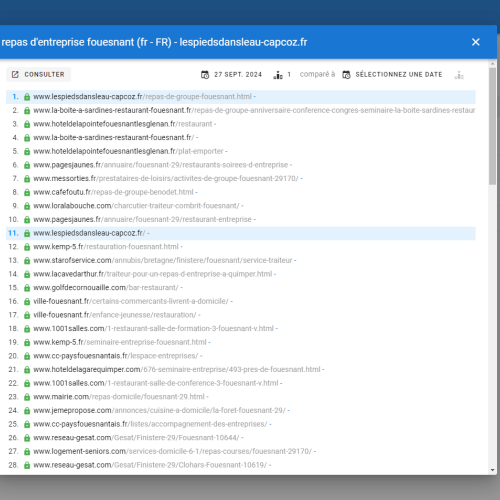Open result 1 lespiedsdansleau-capcoz.fr repas-de-groupe link

[142, 97]
